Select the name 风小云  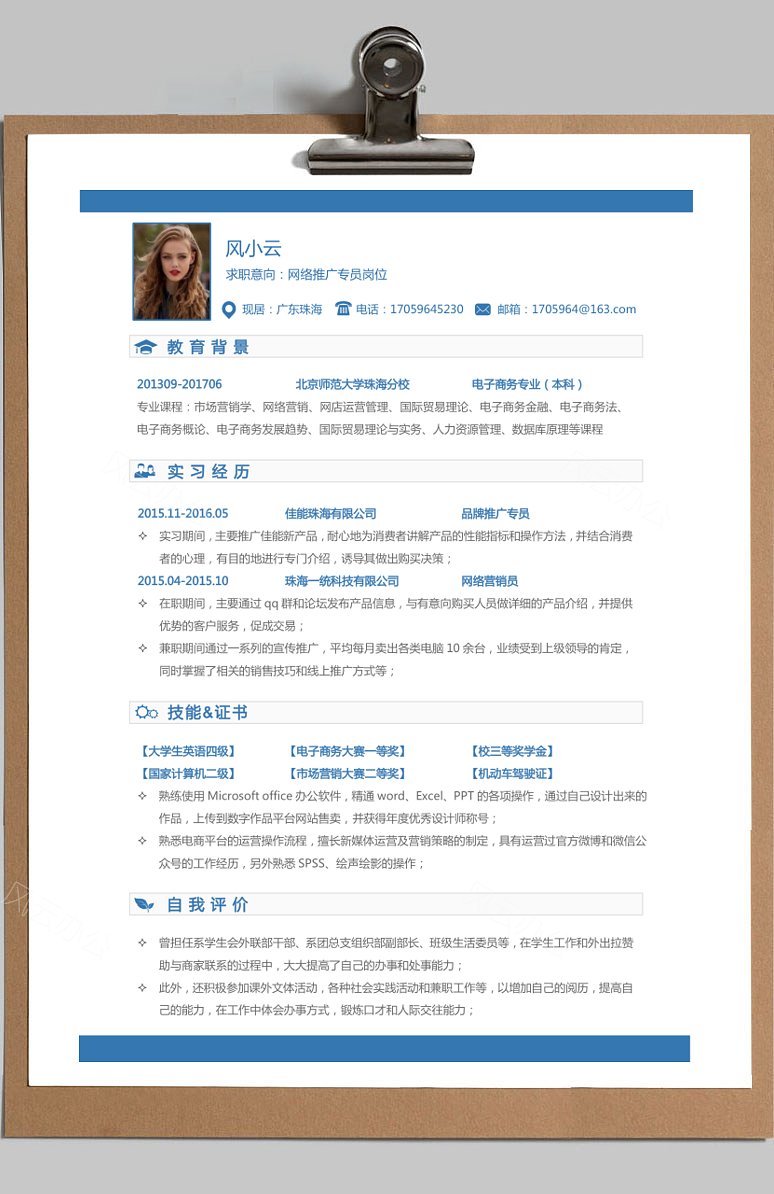254,248
